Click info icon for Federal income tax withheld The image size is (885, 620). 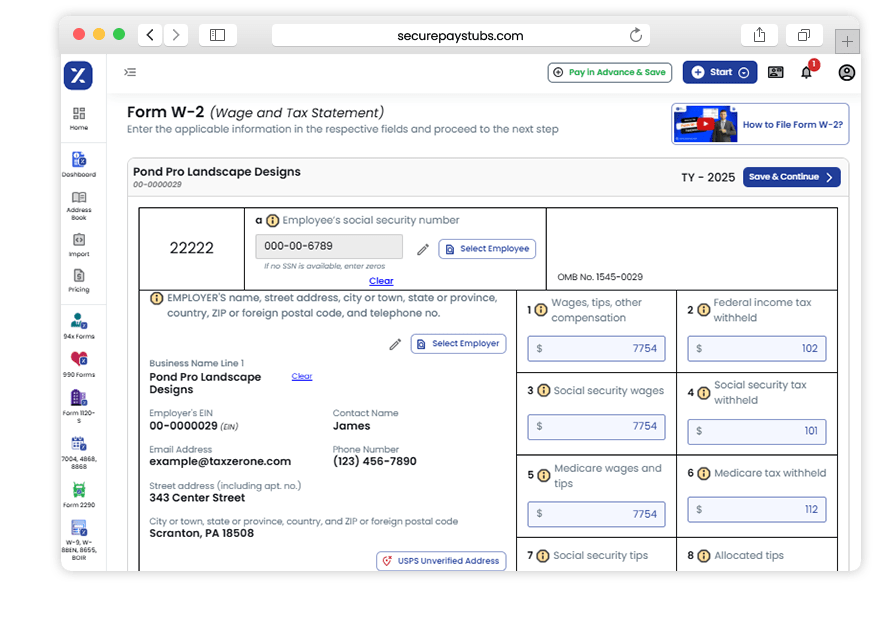click(x=703, y=309)
